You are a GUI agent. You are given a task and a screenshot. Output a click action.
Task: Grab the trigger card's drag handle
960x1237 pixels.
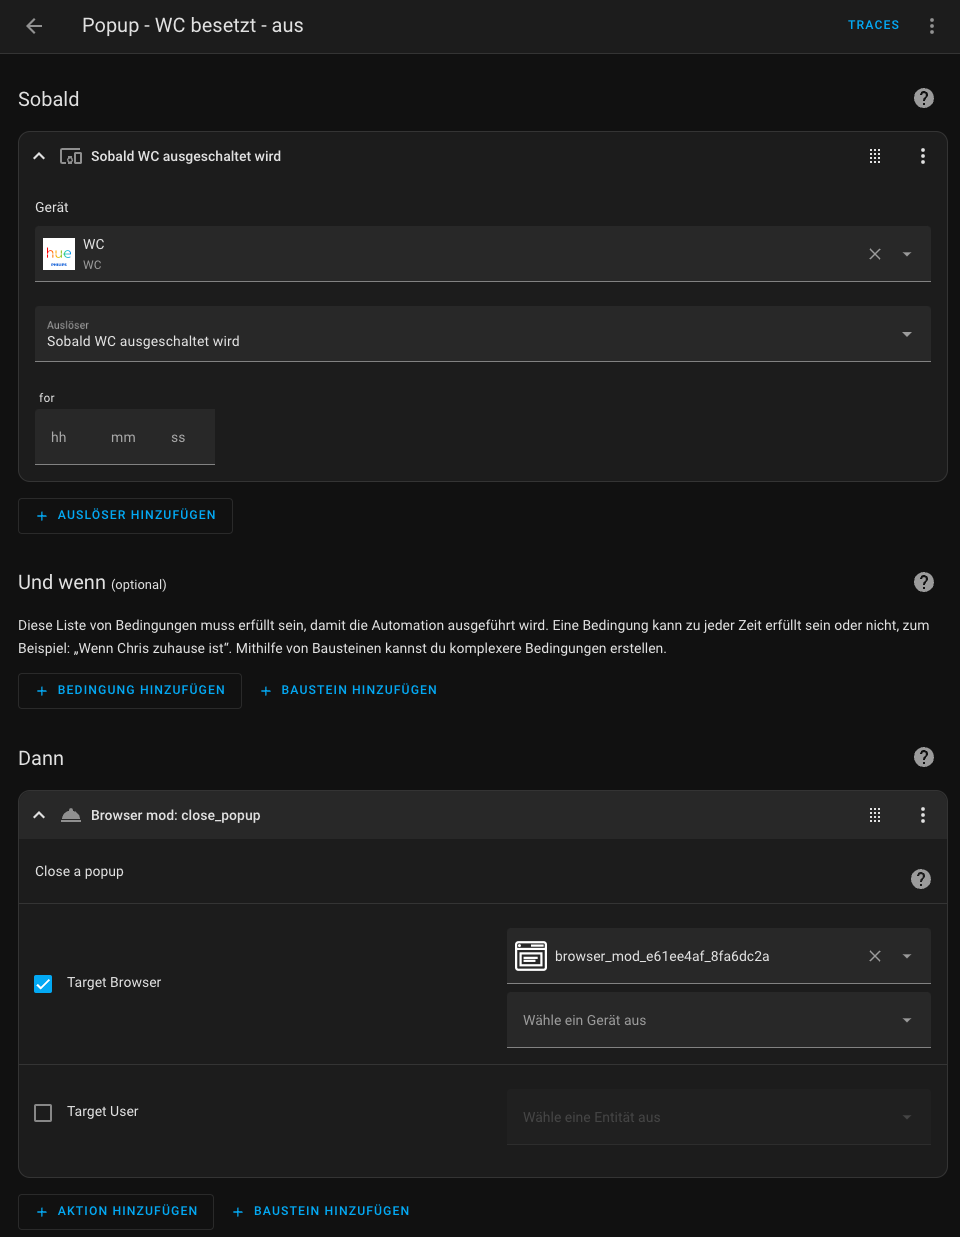click(x=875, y=156)
